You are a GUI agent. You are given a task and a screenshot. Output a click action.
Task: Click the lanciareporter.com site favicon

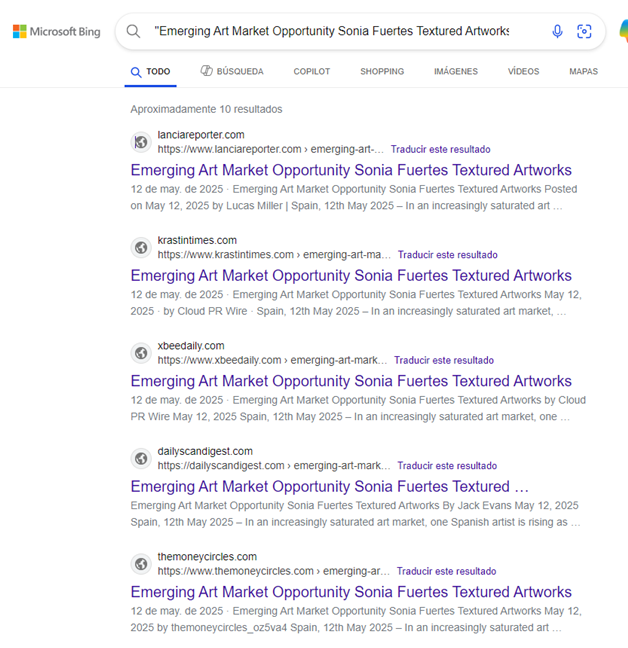141,142
